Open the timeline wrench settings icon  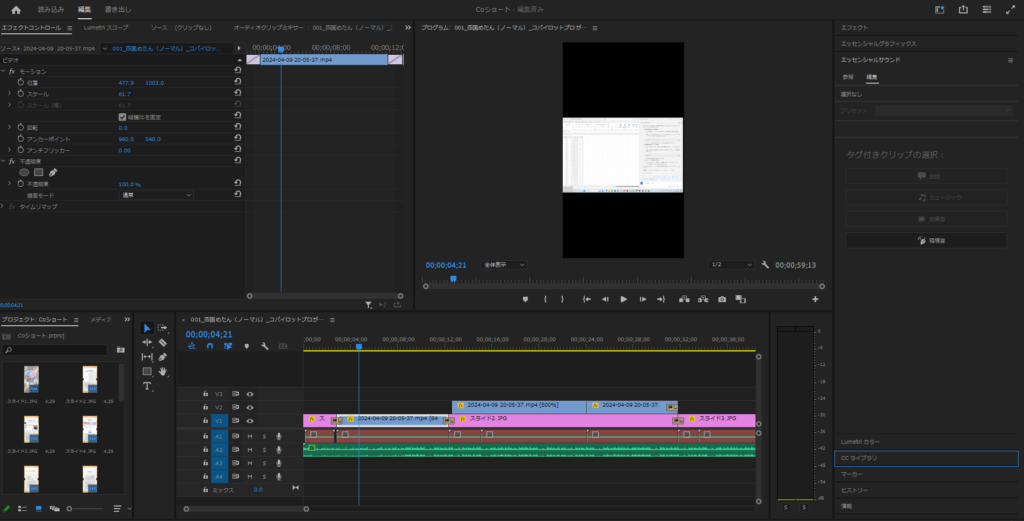[x=264, y=346]
